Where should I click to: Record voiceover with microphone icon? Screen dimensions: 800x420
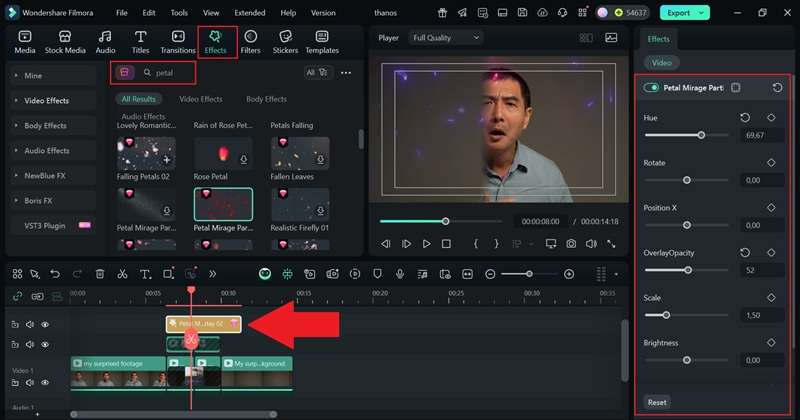coord(400,274)
